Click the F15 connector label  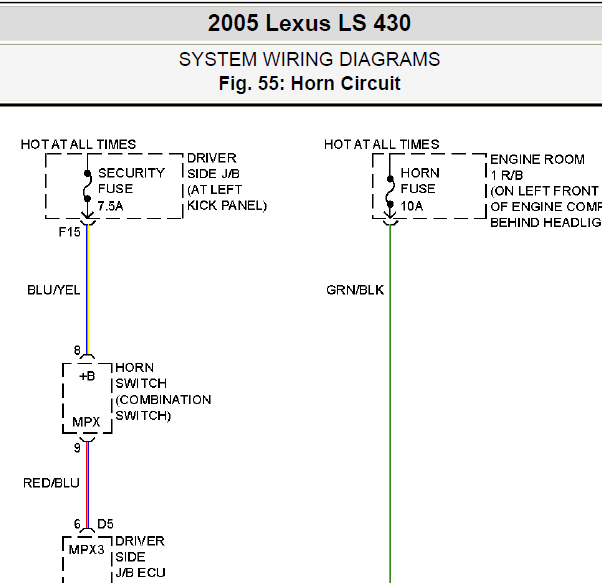69,232
